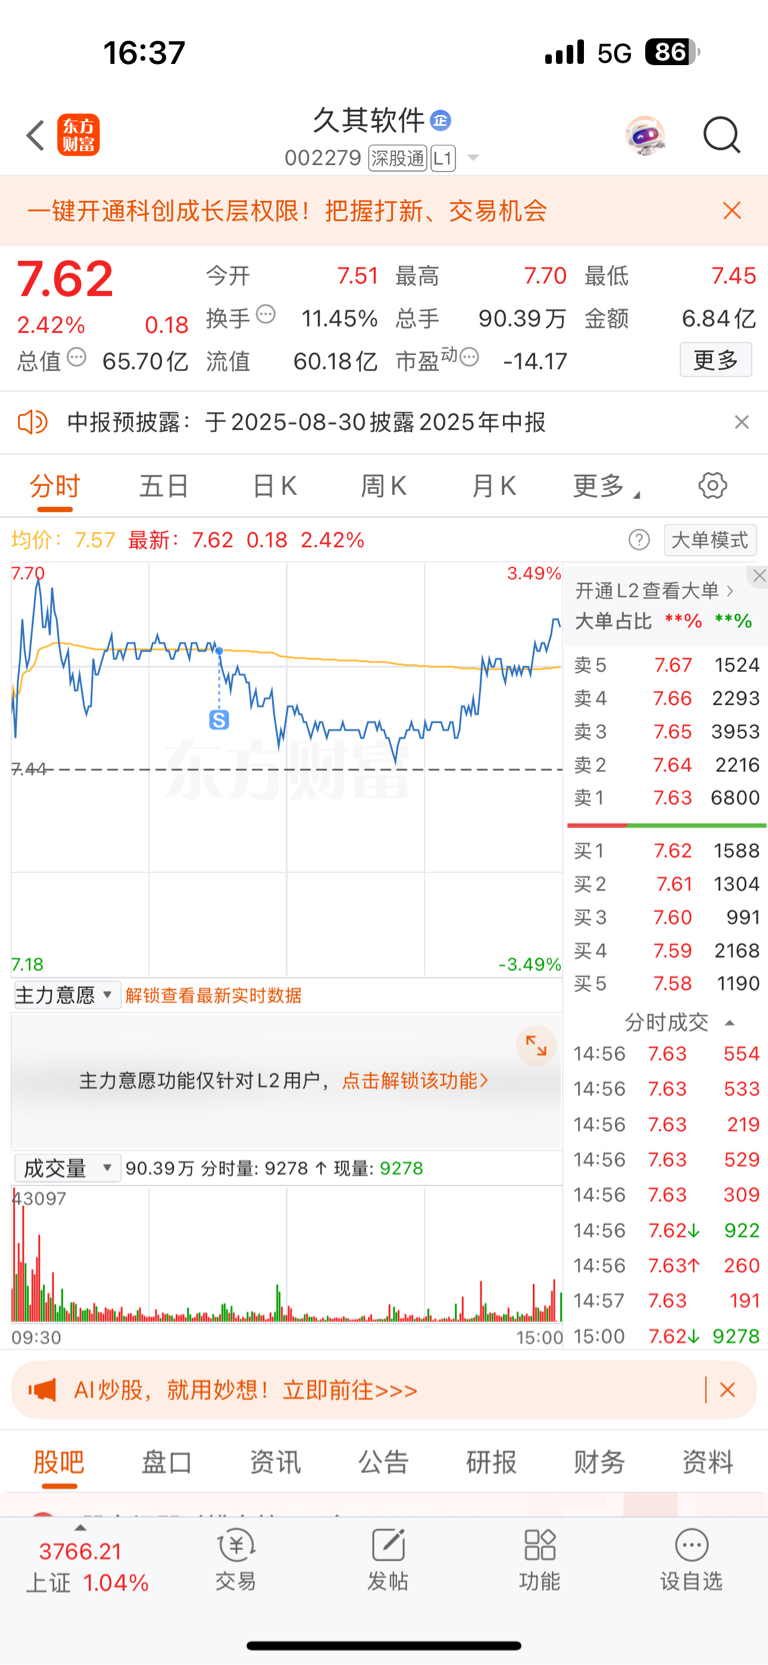Image resolution: width=768 pixels, height=1665 pixels.
Task: Select 买5 order at 7.58
Action: [x=666, y=984]
